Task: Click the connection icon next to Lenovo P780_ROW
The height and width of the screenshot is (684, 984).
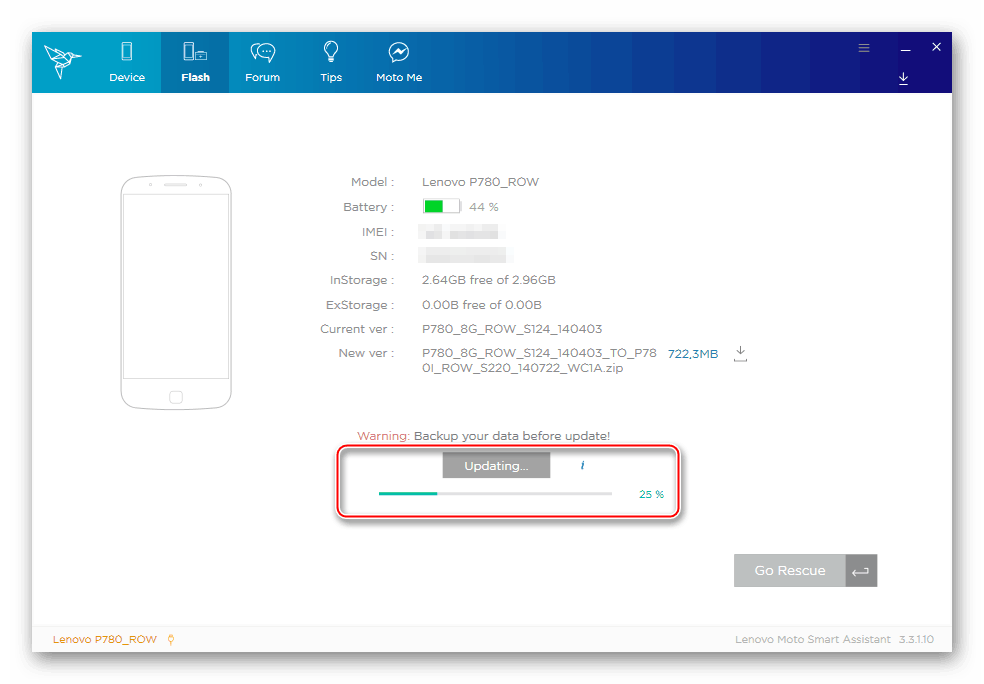Action: (x=171, y=639)
